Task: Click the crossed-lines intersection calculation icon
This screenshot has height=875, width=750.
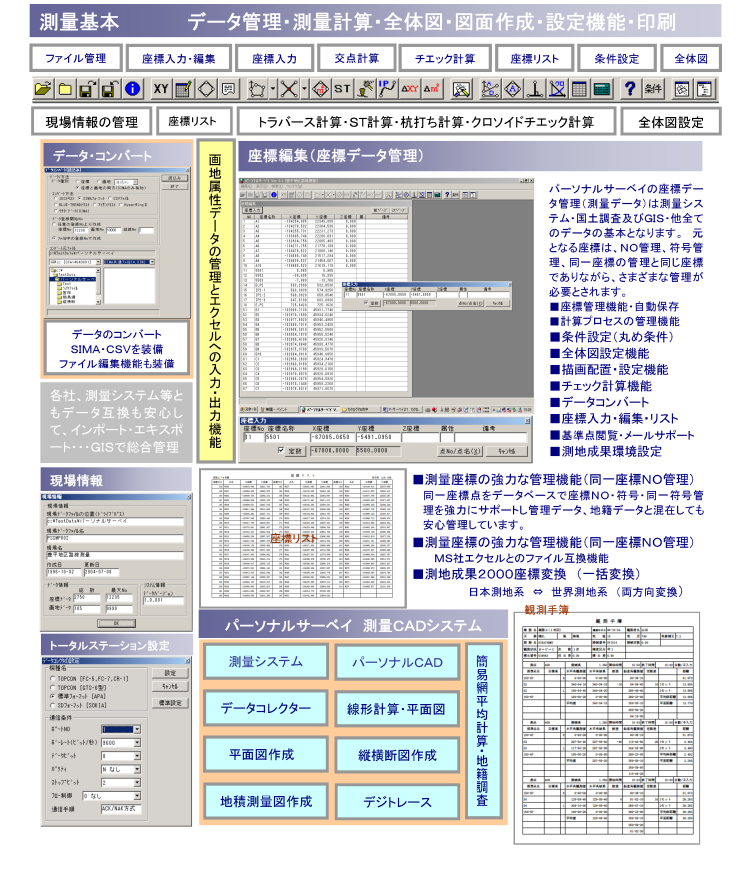Action: 289,89
